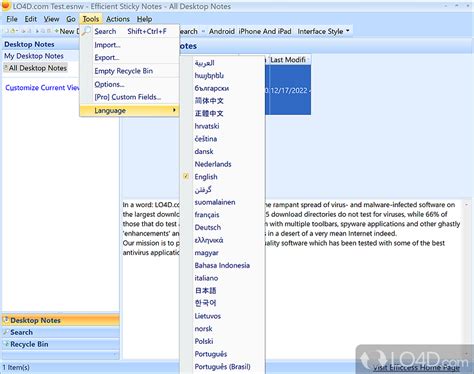This screenshot has width=474, height=374.
Task: Select English language entry
Action: coord(222,177)
